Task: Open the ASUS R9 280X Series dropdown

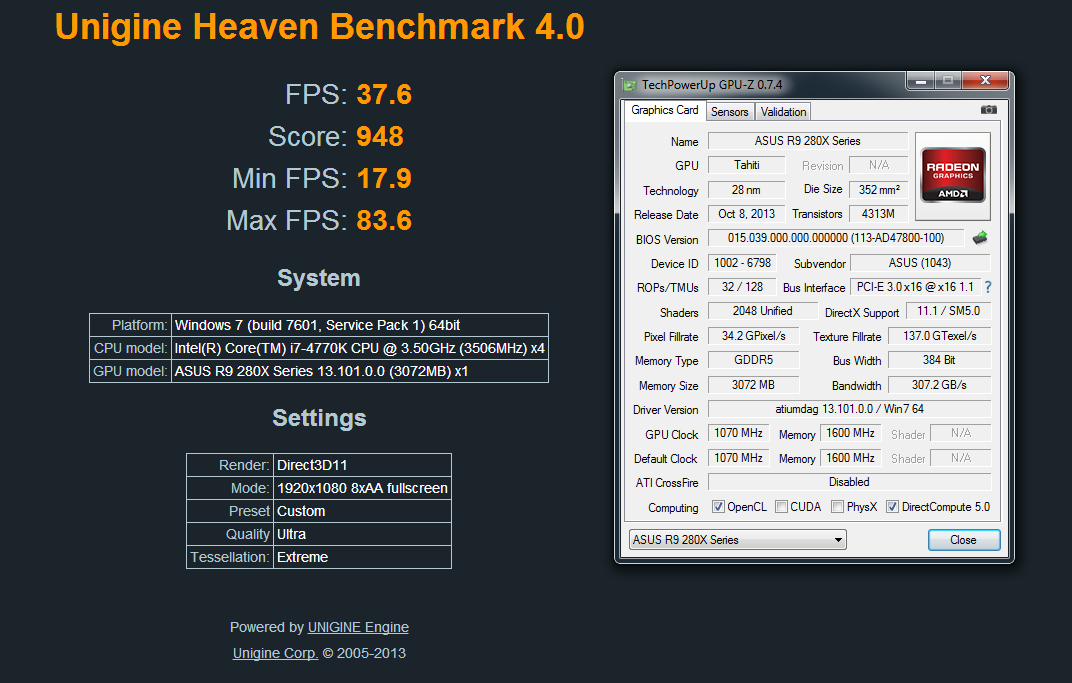Action: pyautogui.click(x=738, y=539)
